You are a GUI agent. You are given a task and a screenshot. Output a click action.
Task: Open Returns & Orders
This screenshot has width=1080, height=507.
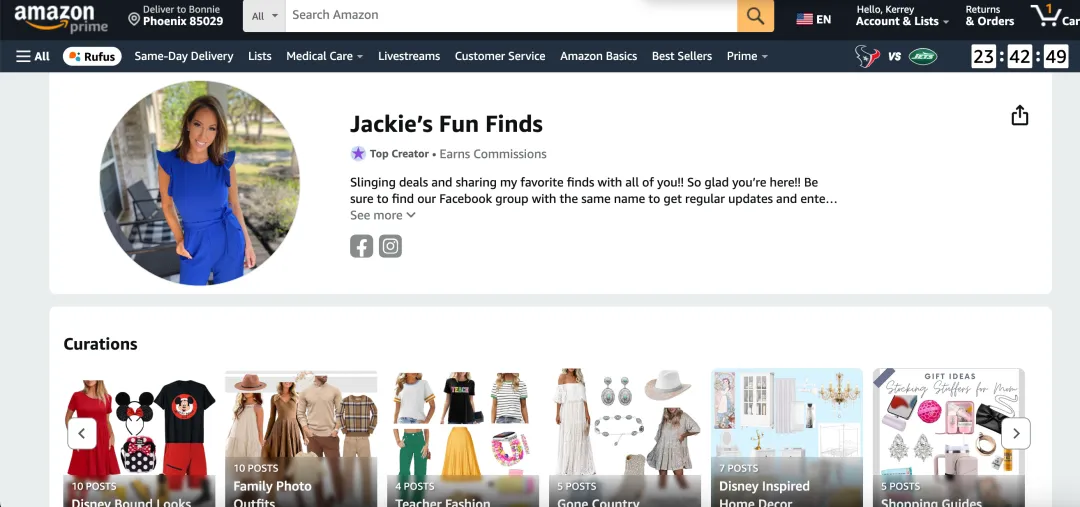click(x=989, y=16)
